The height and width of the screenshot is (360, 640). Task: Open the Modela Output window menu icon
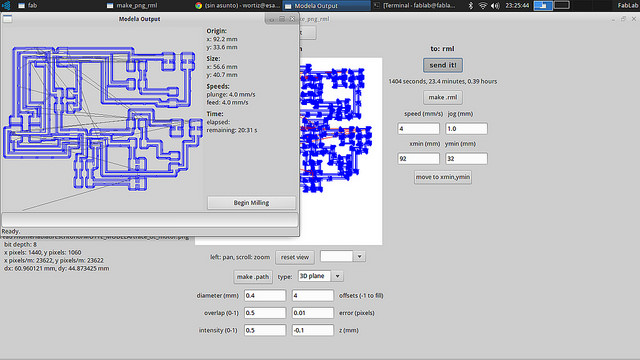[7, 19]
